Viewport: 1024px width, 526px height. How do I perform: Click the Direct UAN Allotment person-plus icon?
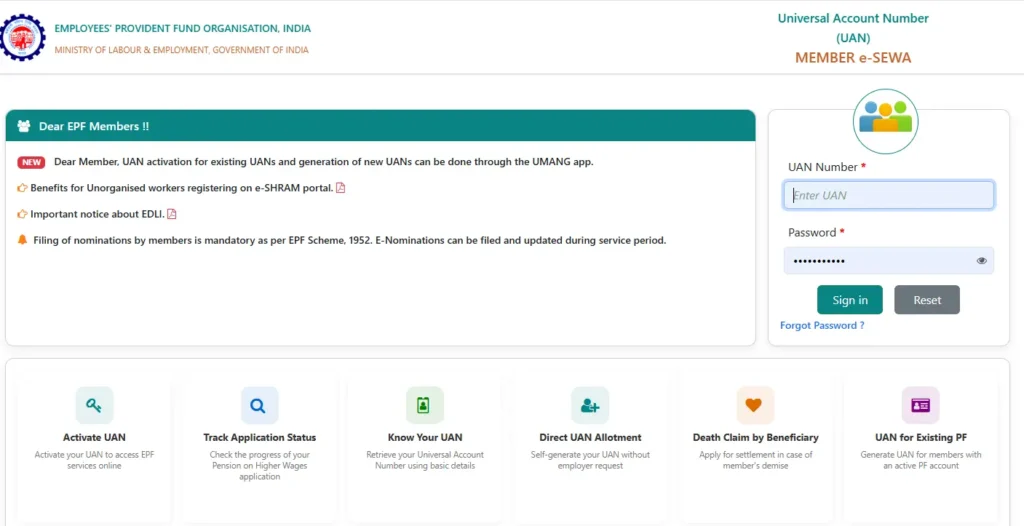pyautogui.click(x=590, y=405)
